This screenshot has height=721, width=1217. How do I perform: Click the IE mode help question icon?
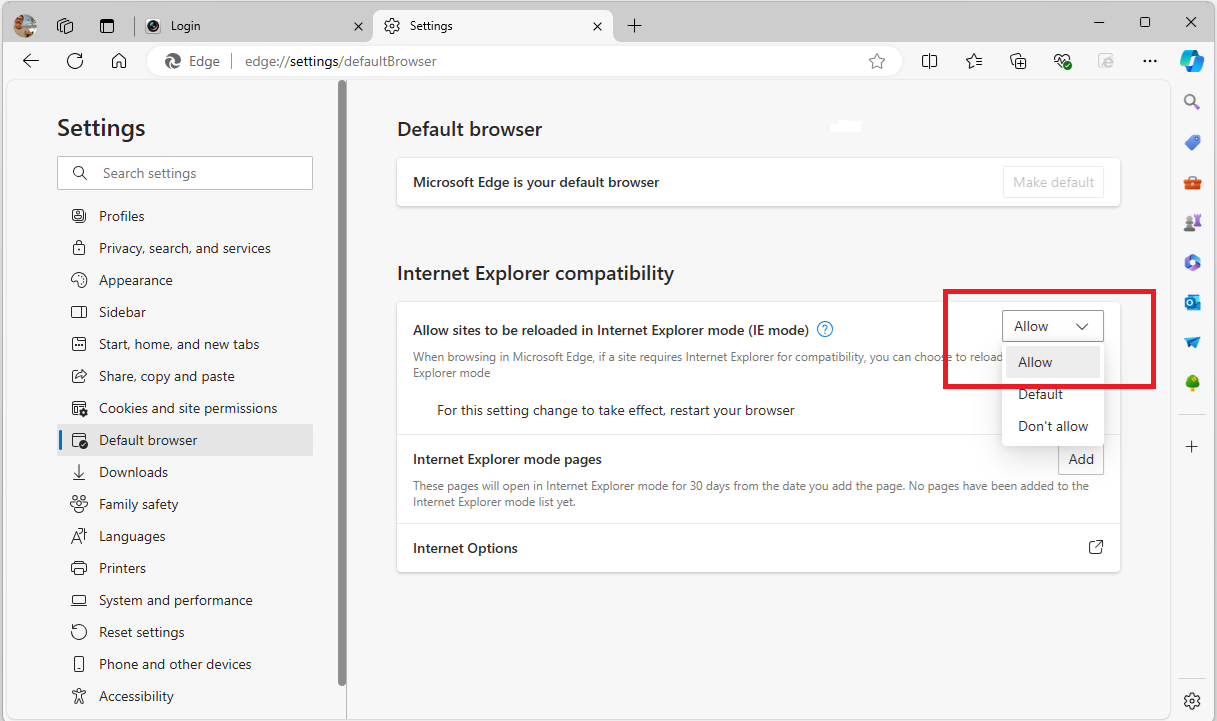[x=825, y=329]
